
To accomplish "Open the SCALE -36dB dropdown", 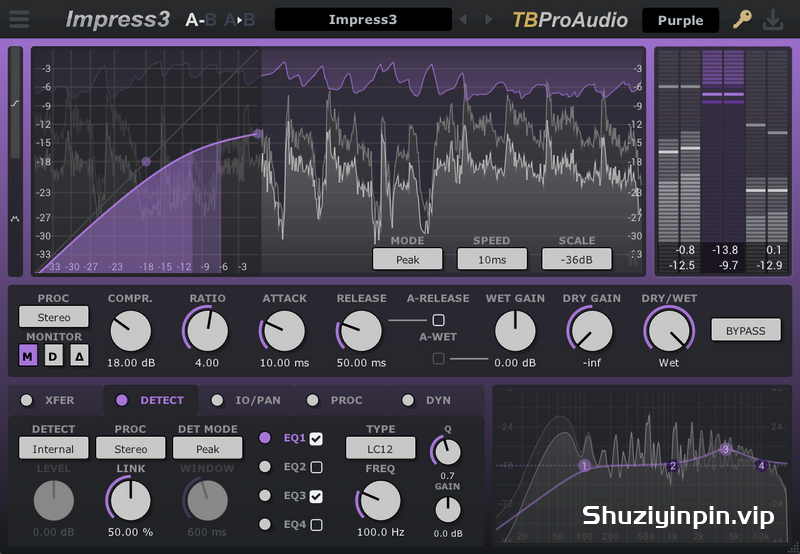I will (x=577, y=259).
